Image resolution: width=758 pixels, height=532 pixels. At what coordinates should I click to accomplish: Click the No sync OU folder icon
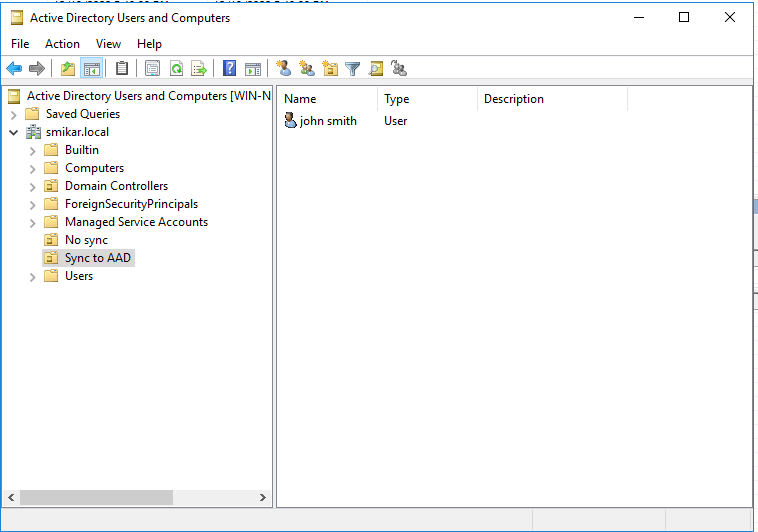[x=51, y=240]
